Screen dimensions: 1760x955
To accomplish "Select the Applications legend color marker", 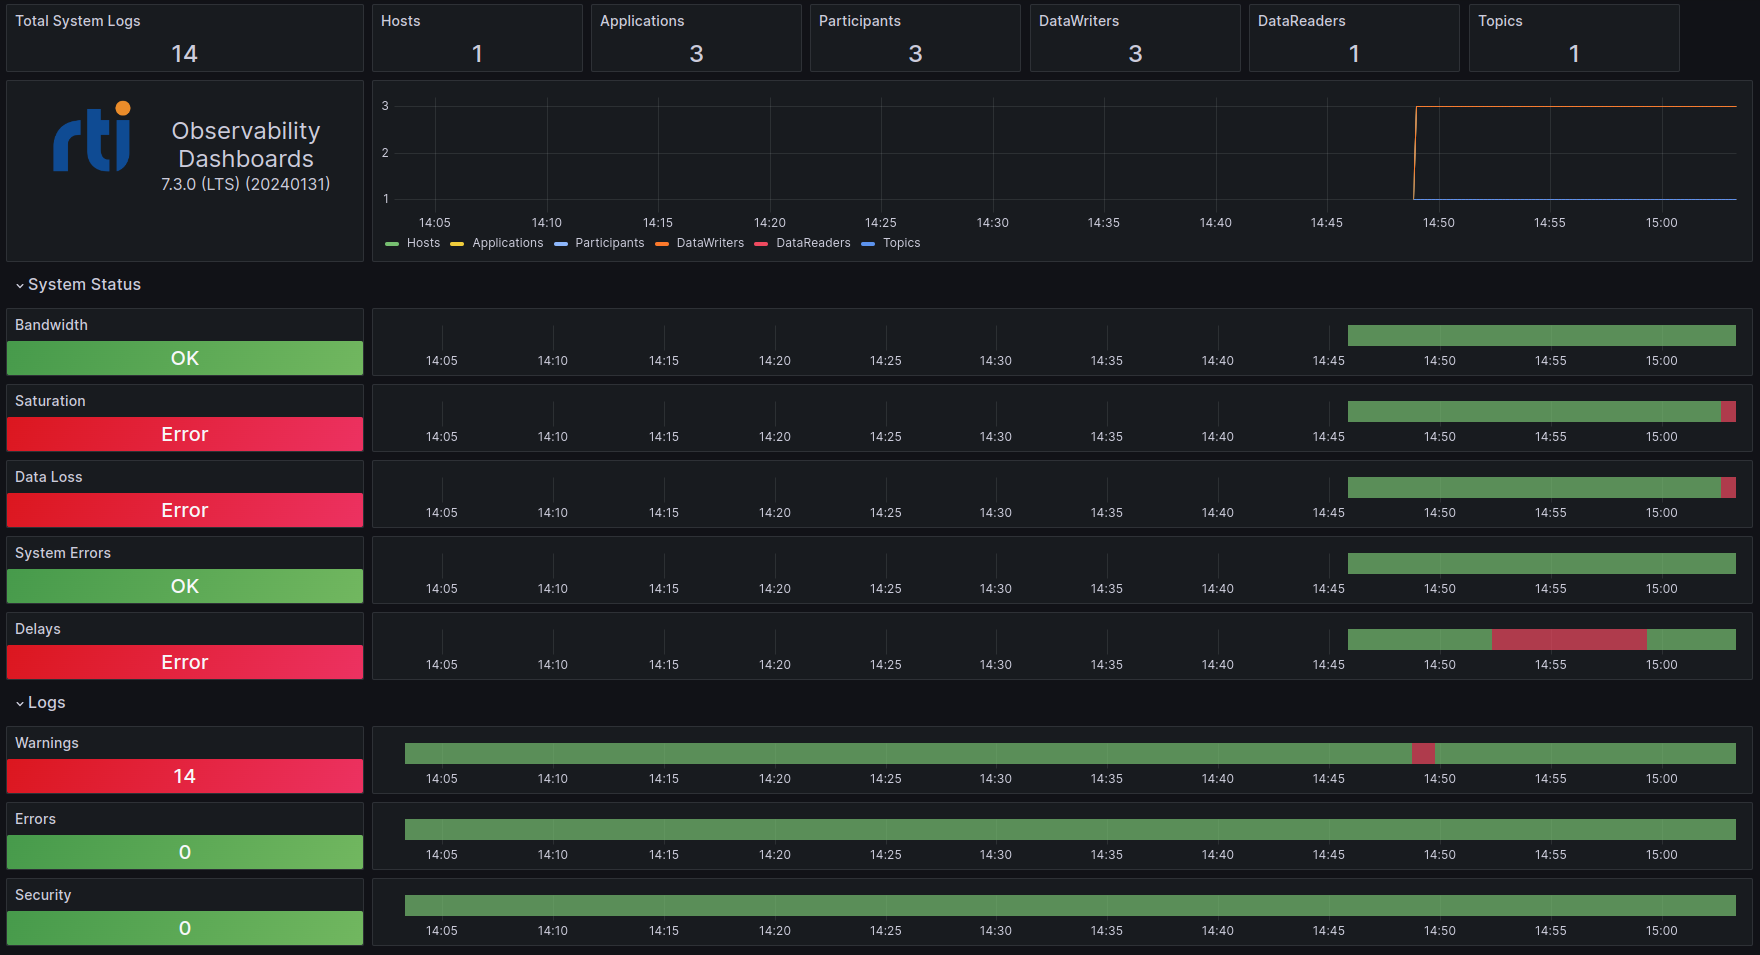I will pyautogui.click(x=457, y=243).
